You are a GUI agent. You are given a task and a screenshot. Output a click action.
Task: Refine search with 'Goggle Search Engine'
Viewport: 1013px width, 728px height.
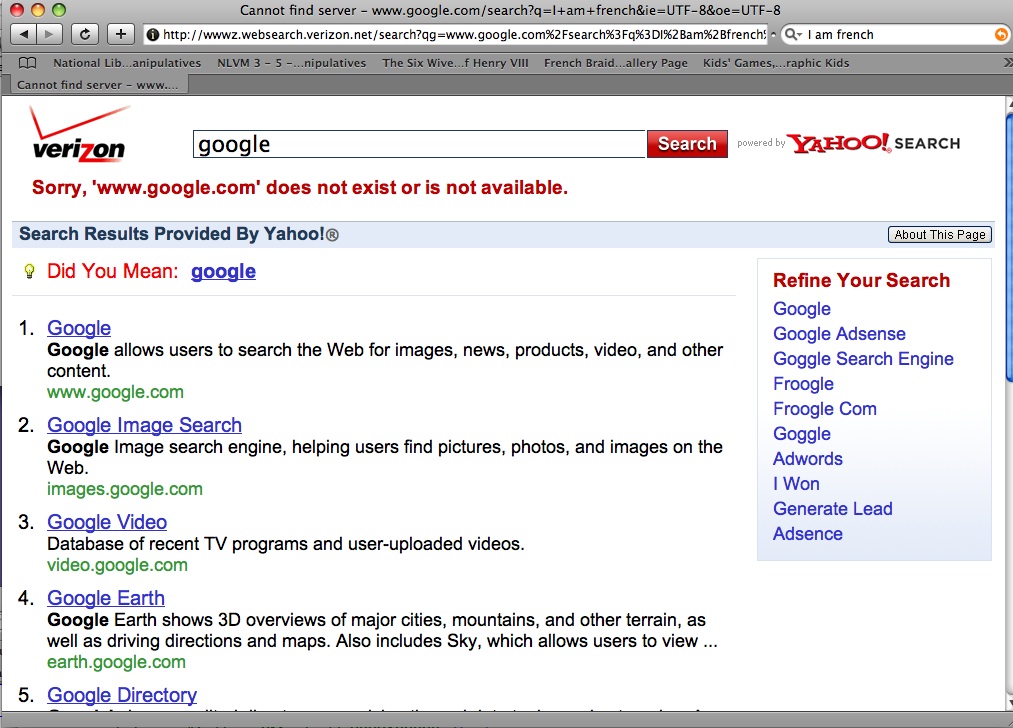click(x=863, y=359)
